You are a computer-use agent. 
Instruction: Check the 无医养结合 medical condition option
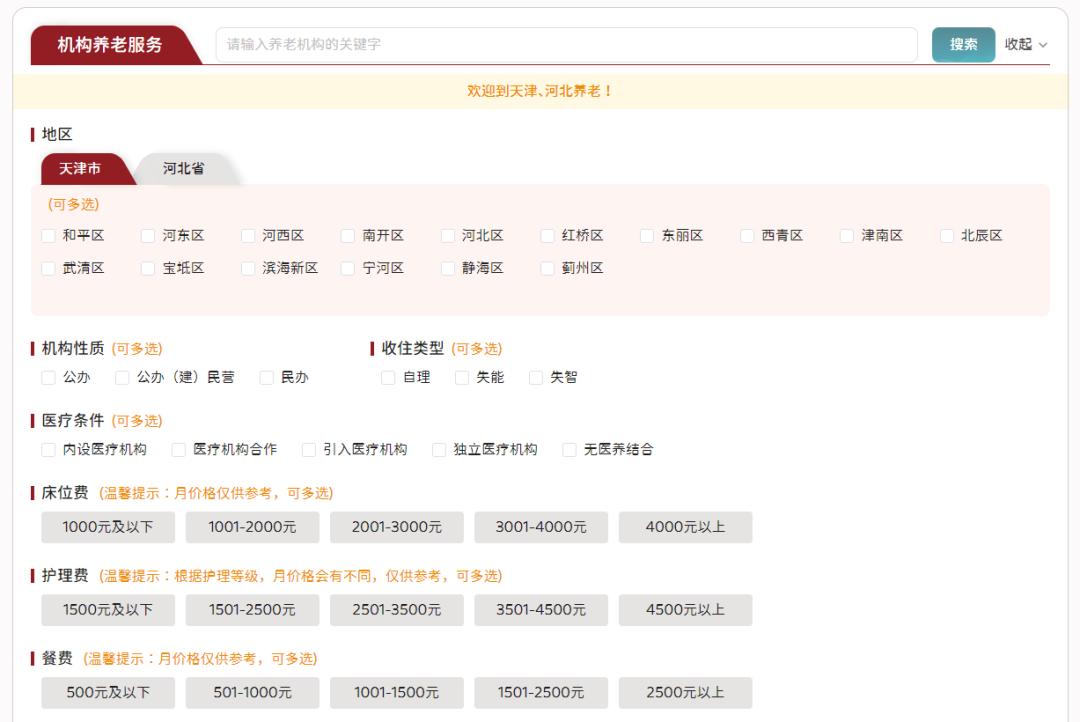coord(571,450)
